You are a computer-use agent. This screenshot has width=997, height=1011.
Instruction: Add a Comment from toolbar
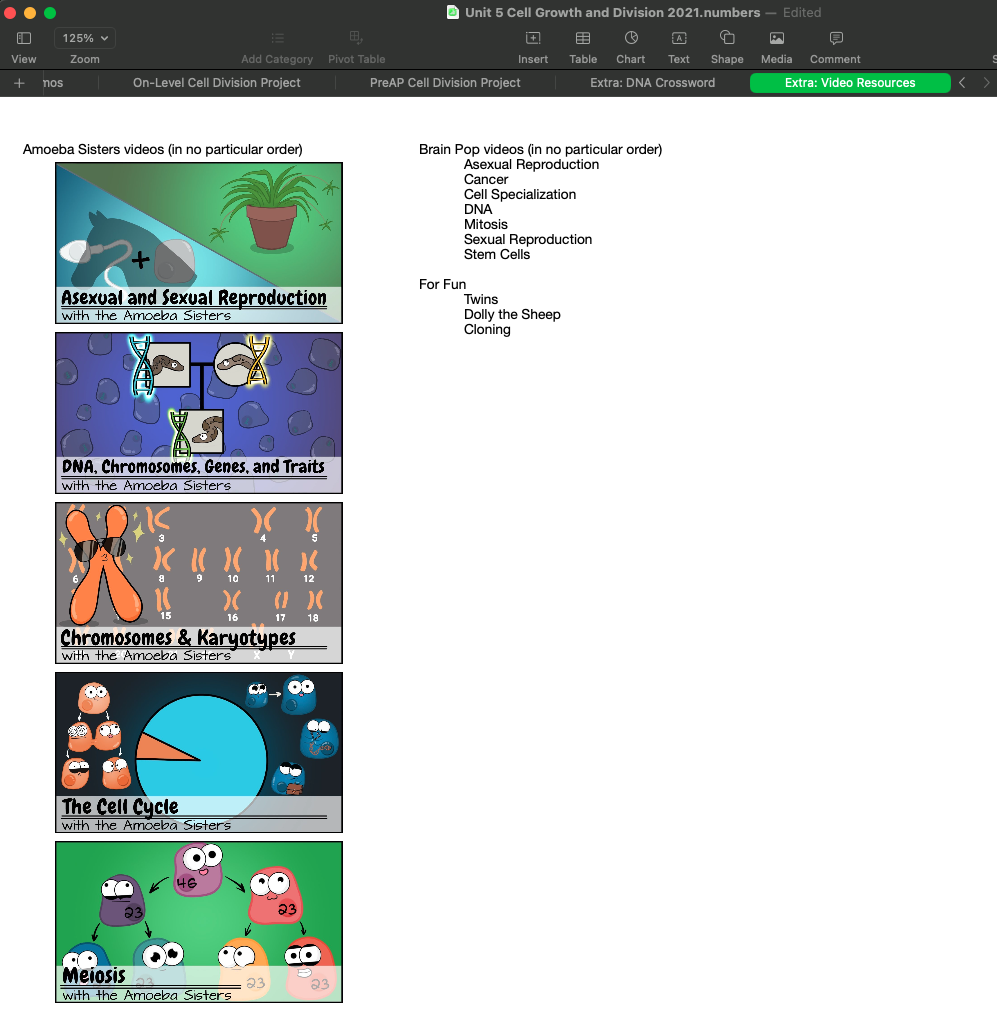pos(836,39)
